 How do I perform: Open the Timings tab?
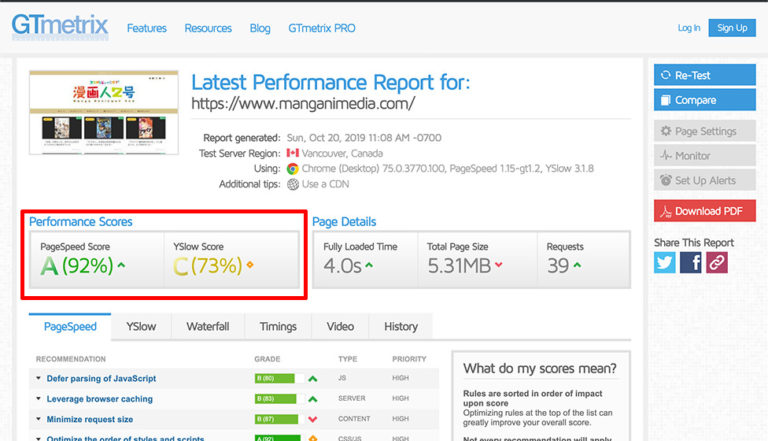278,327
